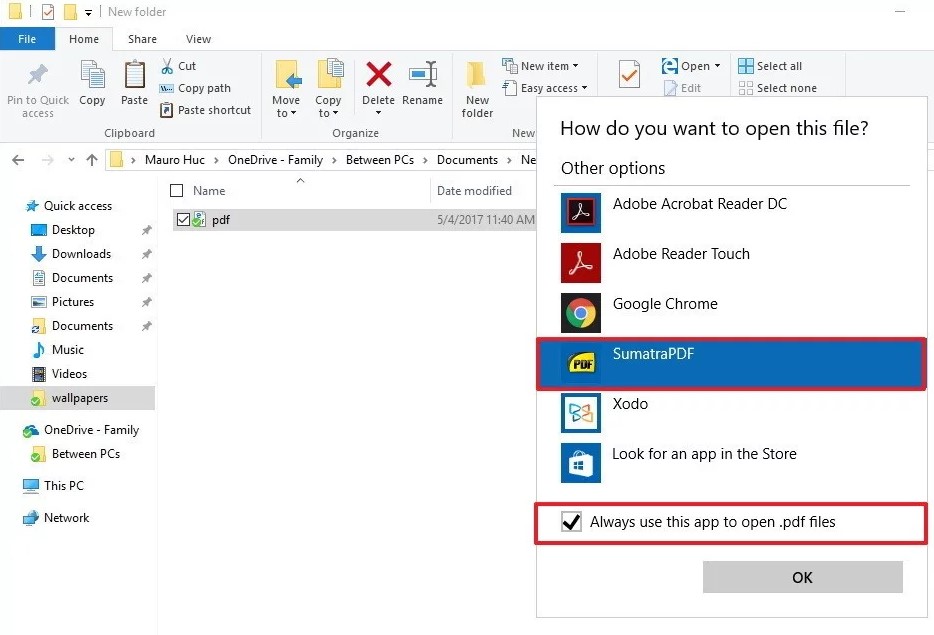Toggle Always use this app checkbox
Image resolution: width=934 pixels, height=635 pixels.
tap(572, 522)
